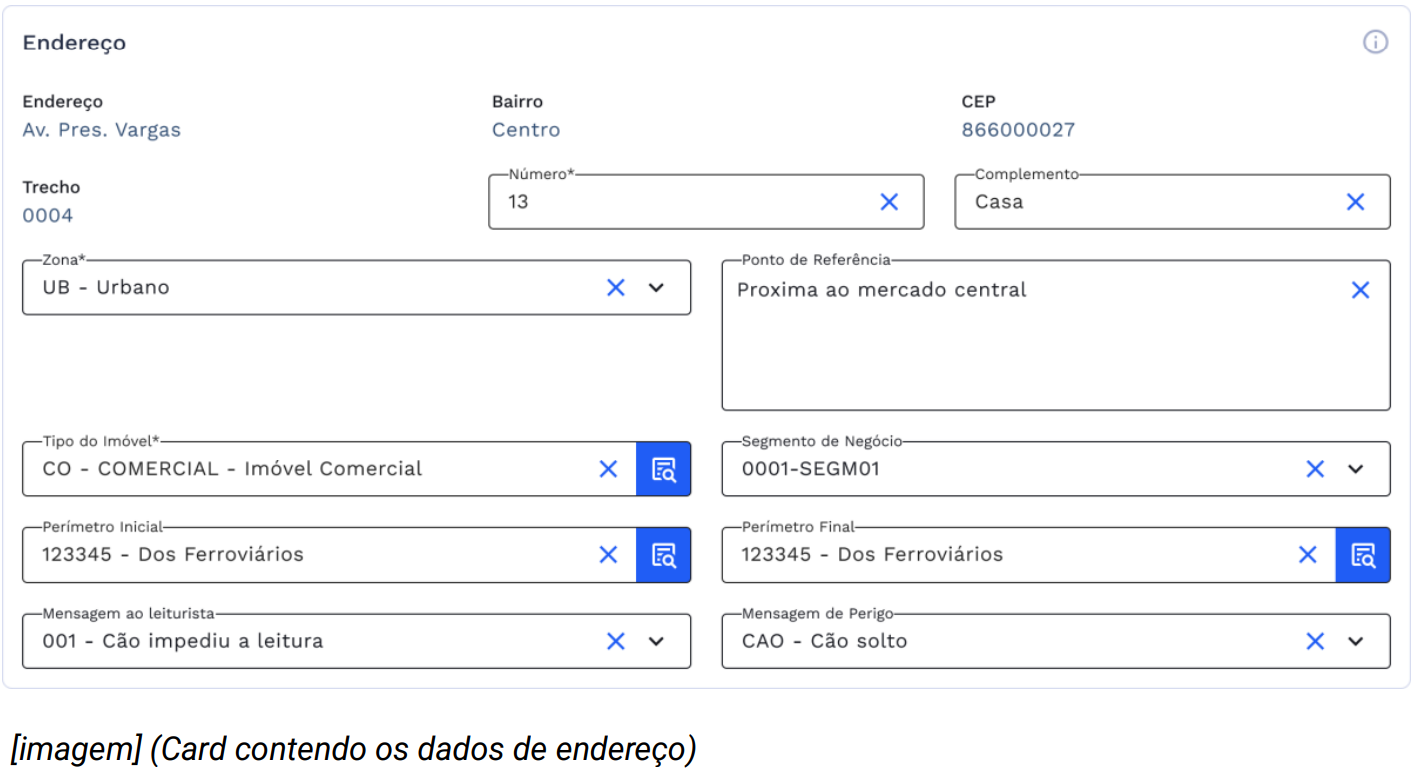Image resolution: width=1414 pixels, height=771 pixels.
Task: Open search lookup for Perímetro Inicial
Action: pyautogui.click(x=664, y=555)
